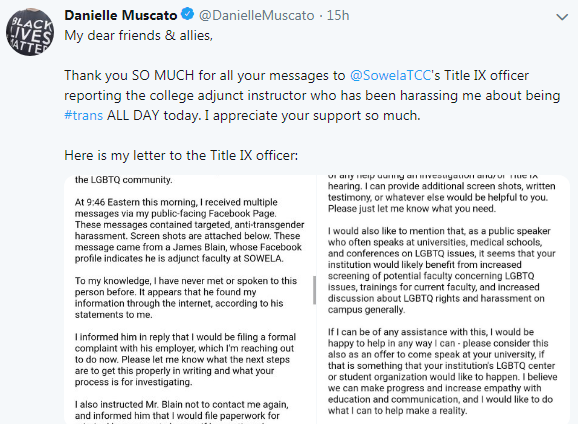Expand the tweet options chevron menu
Viewport: 578px width, 424px height.
pyautogui.click(x=562, y=17)
